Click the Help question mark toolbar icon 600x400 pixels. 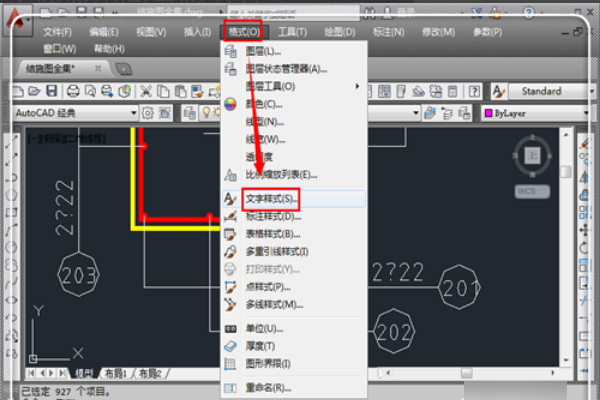[474, 91]
